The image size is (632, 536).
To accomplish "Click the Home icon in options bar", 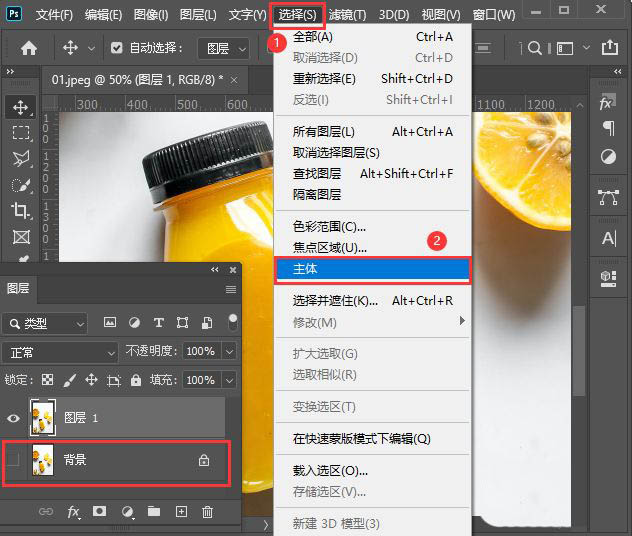I will (29, 48).
